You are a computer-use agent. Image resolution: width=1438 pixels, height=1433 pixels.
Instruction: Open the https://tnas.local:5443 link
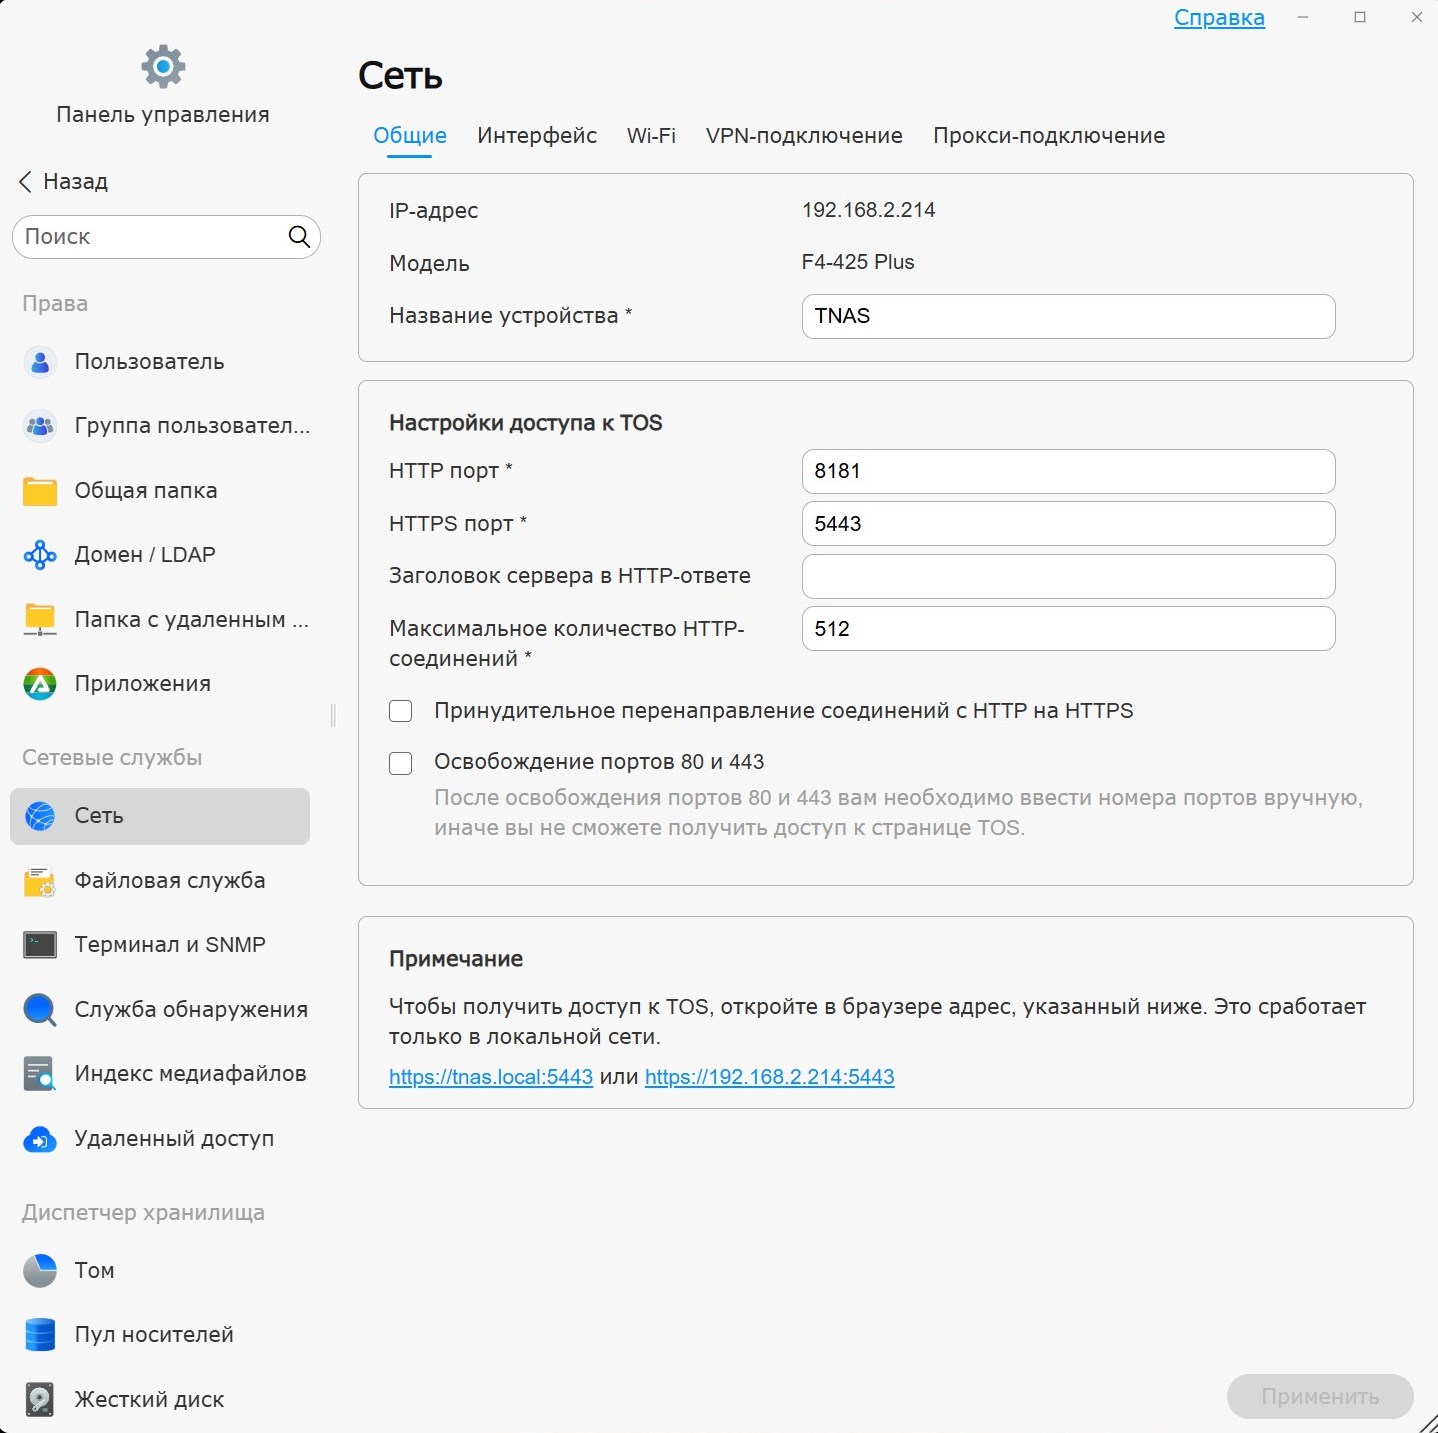coord(491,1077)
